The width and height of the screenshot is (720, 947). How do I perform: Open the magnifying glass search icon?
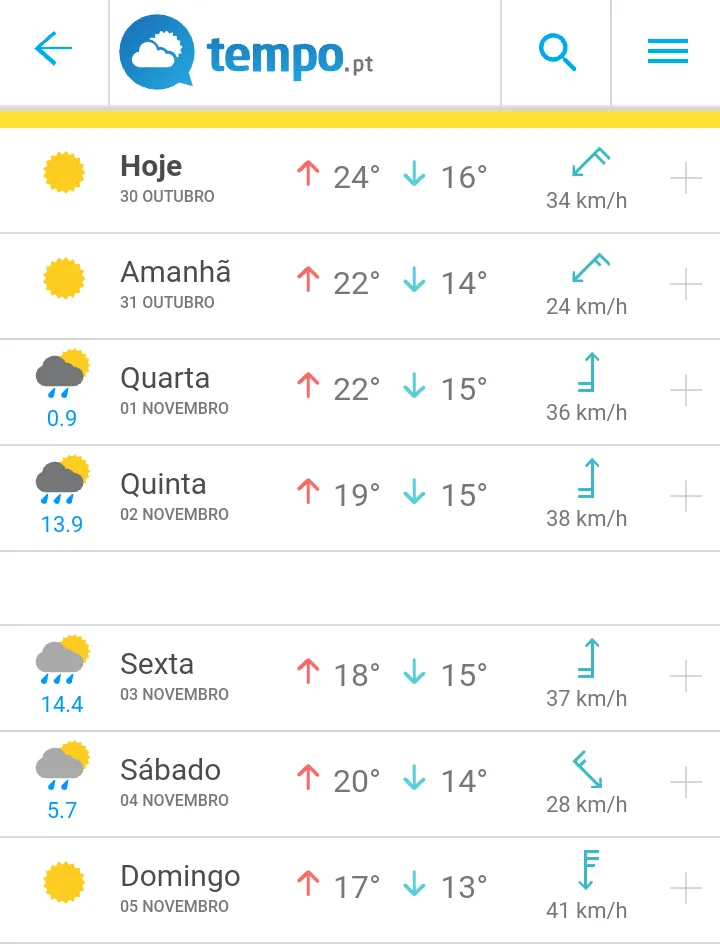557,52
